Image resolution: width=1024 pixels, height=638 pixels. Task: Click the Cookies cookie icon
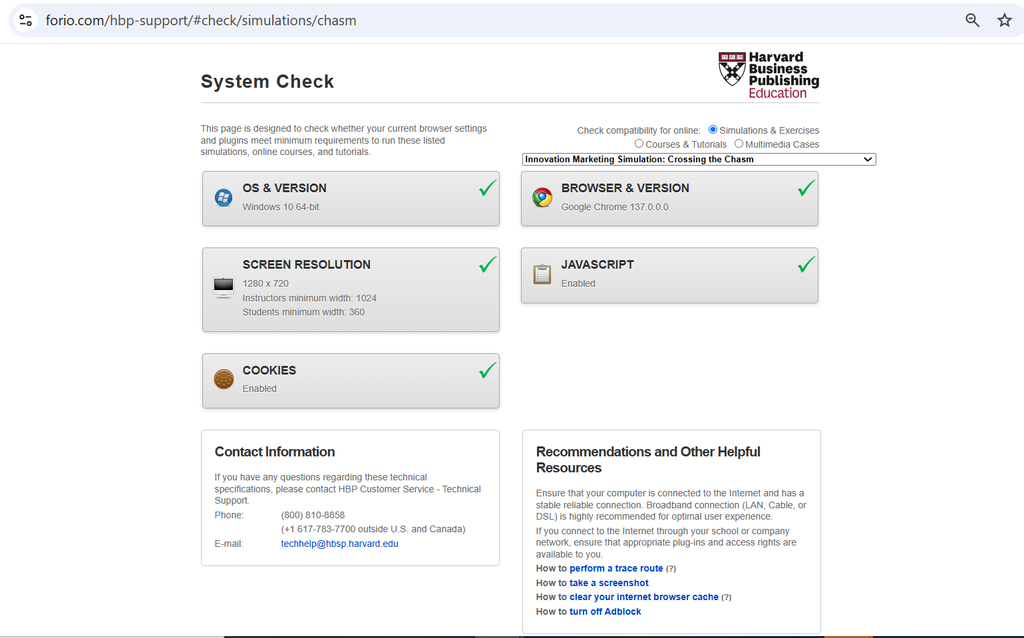pos(223,379)
